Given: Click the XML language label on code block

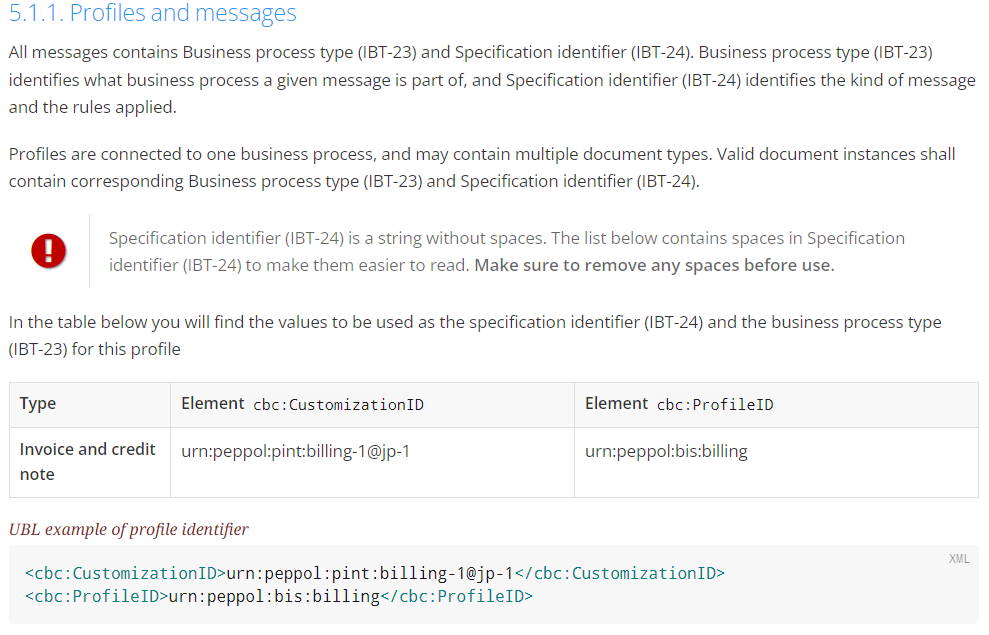Looking at the screenshot, I should tap(959, 559).
